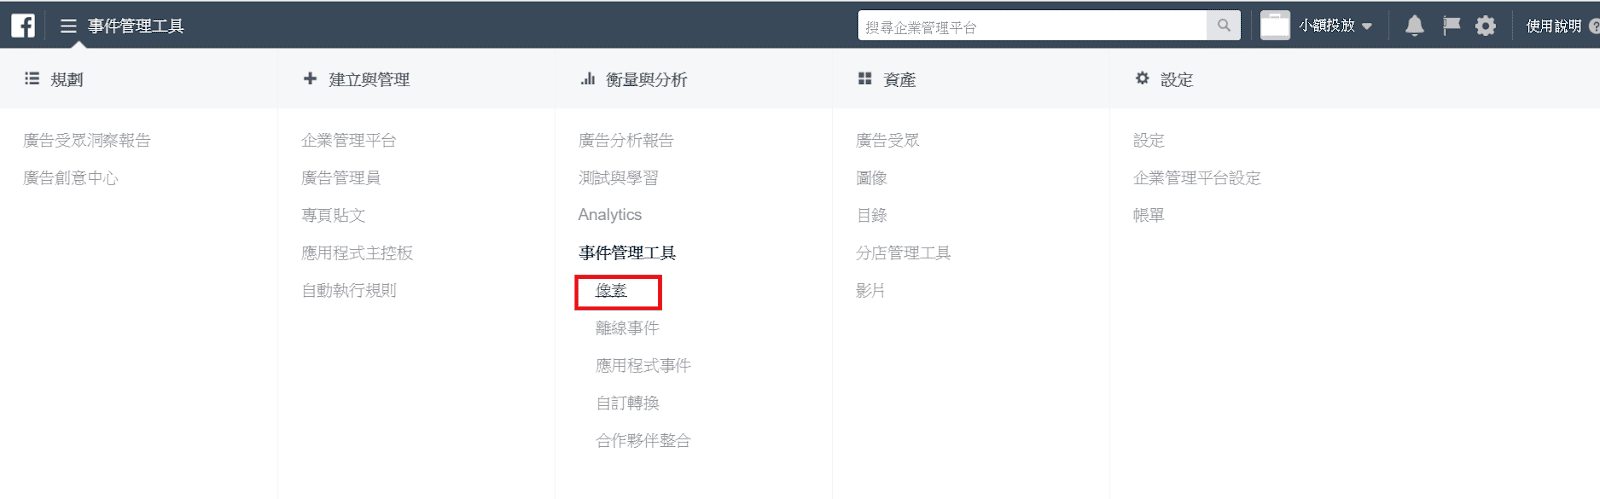Open the hamburger menu icon
The height and width of the screenshot is (499, 1600).
(x=68, y=26)
